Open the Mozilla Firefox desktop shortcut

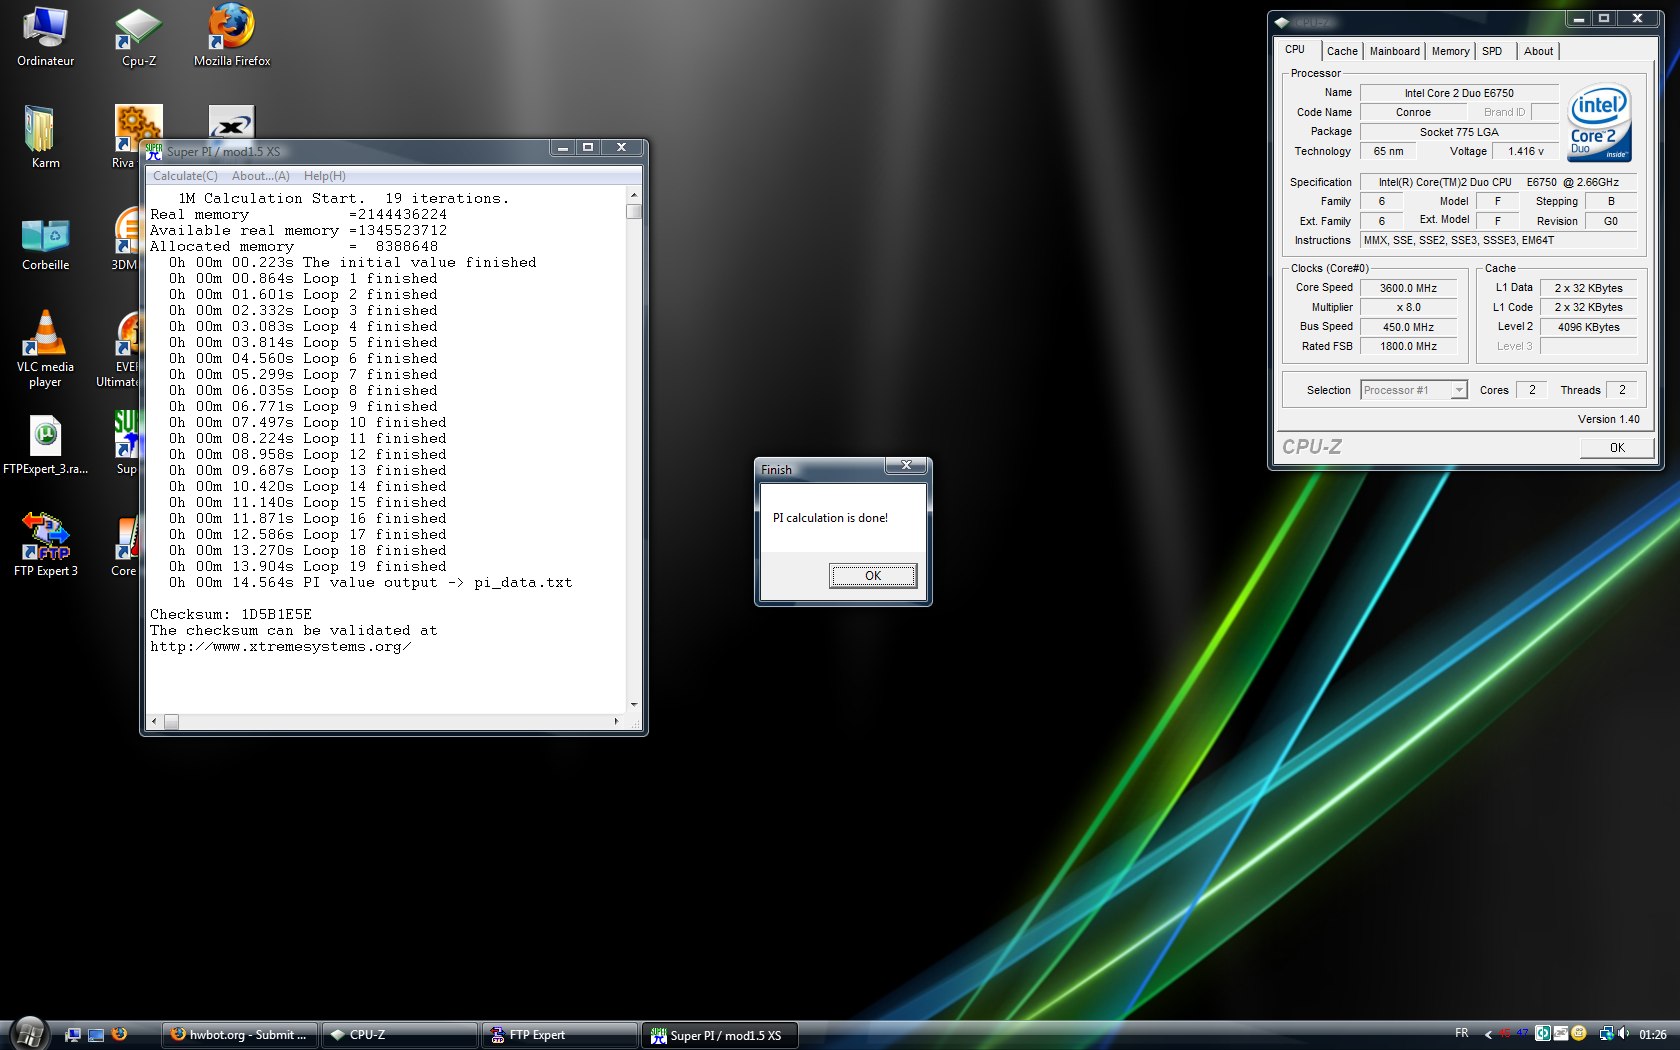[x=232, y=37]
